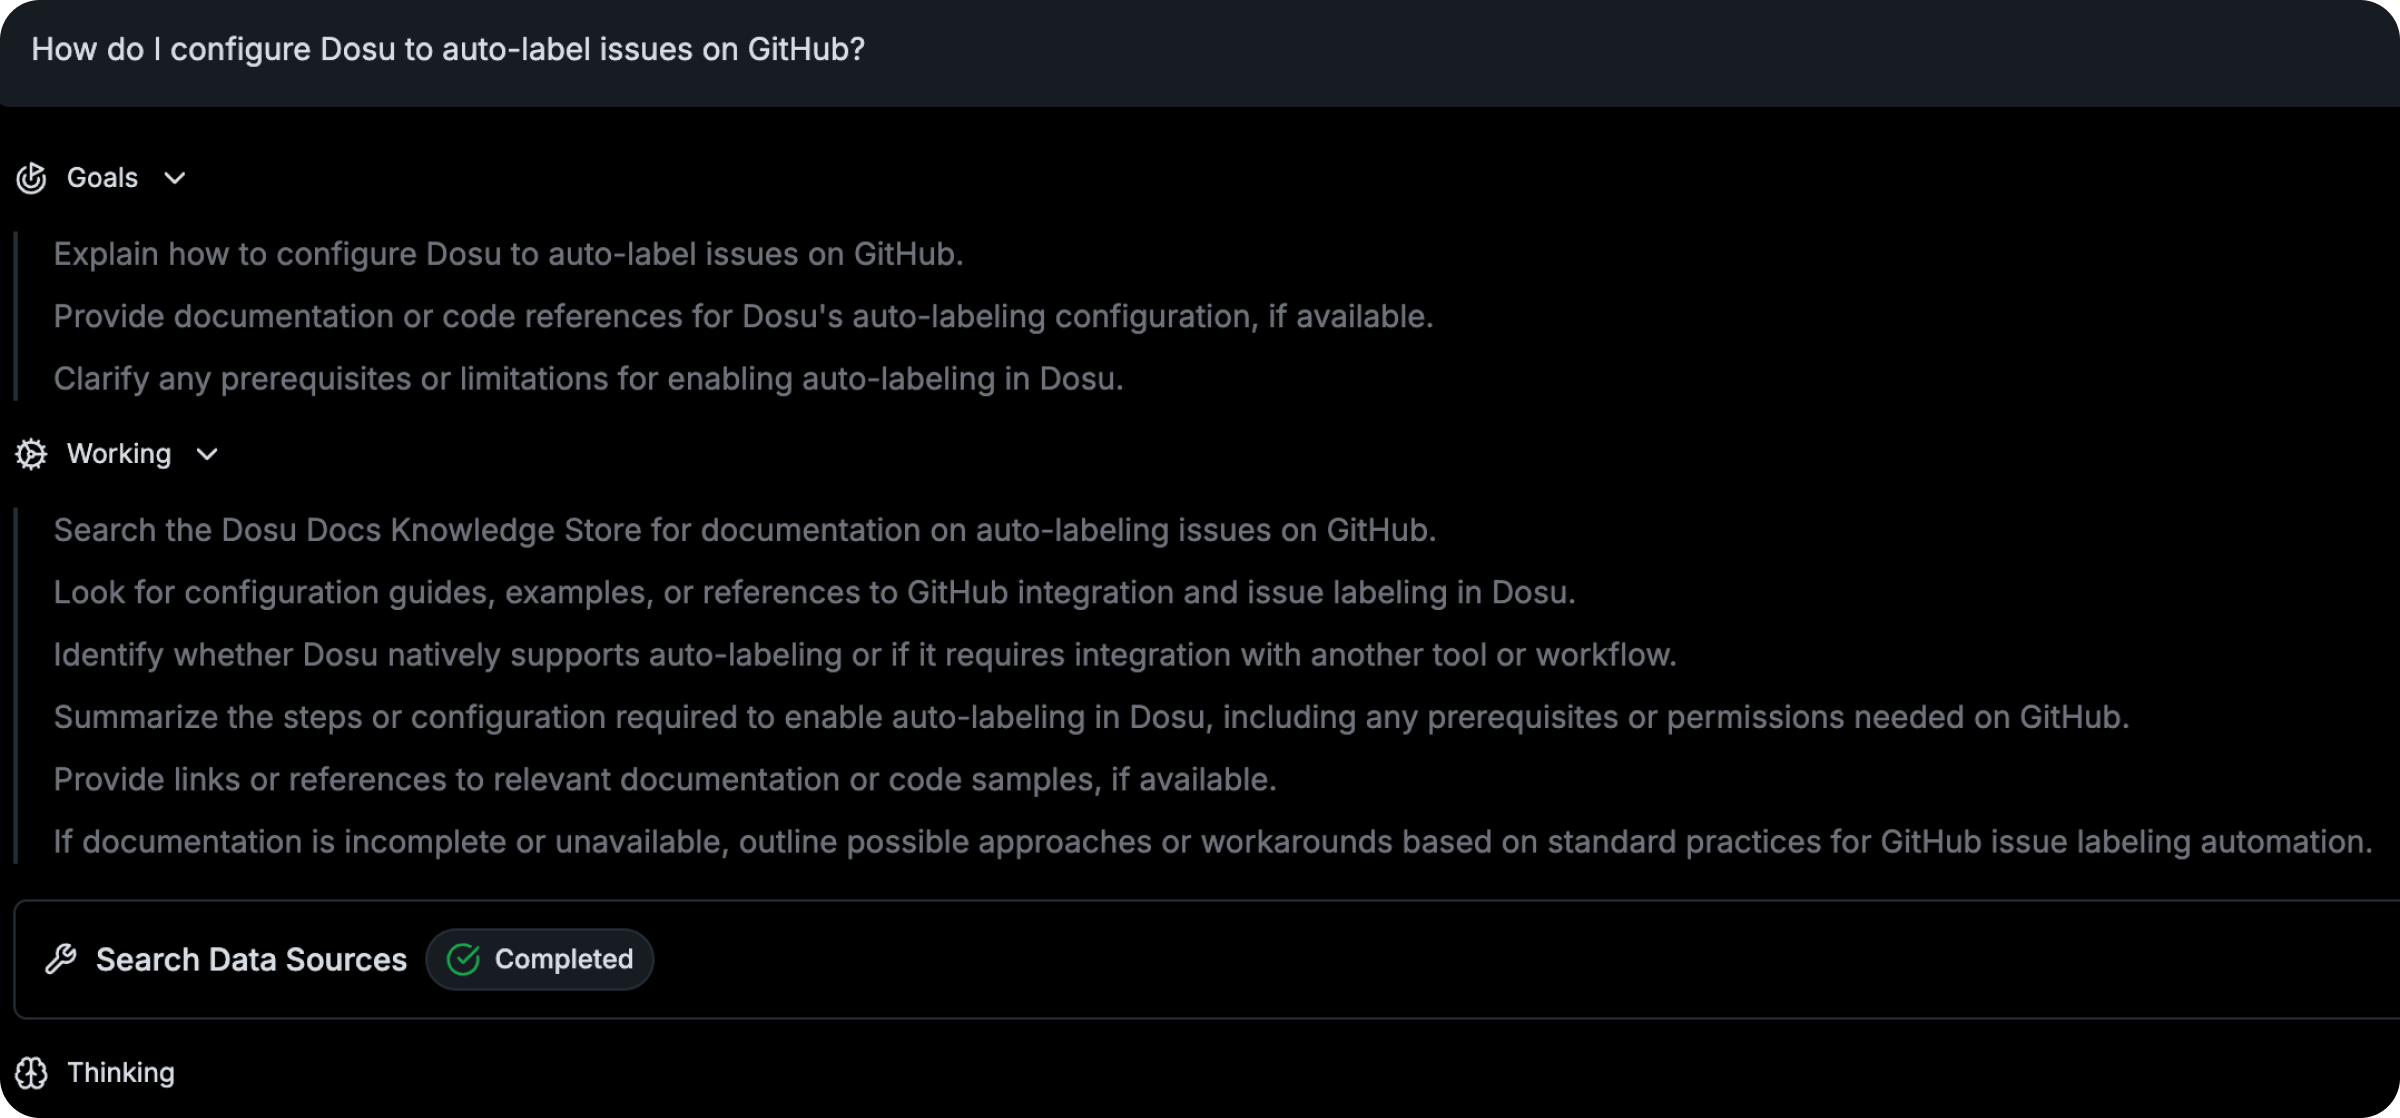Select the Thinking section header
2400x1118 pixels.
point(121,1073)
